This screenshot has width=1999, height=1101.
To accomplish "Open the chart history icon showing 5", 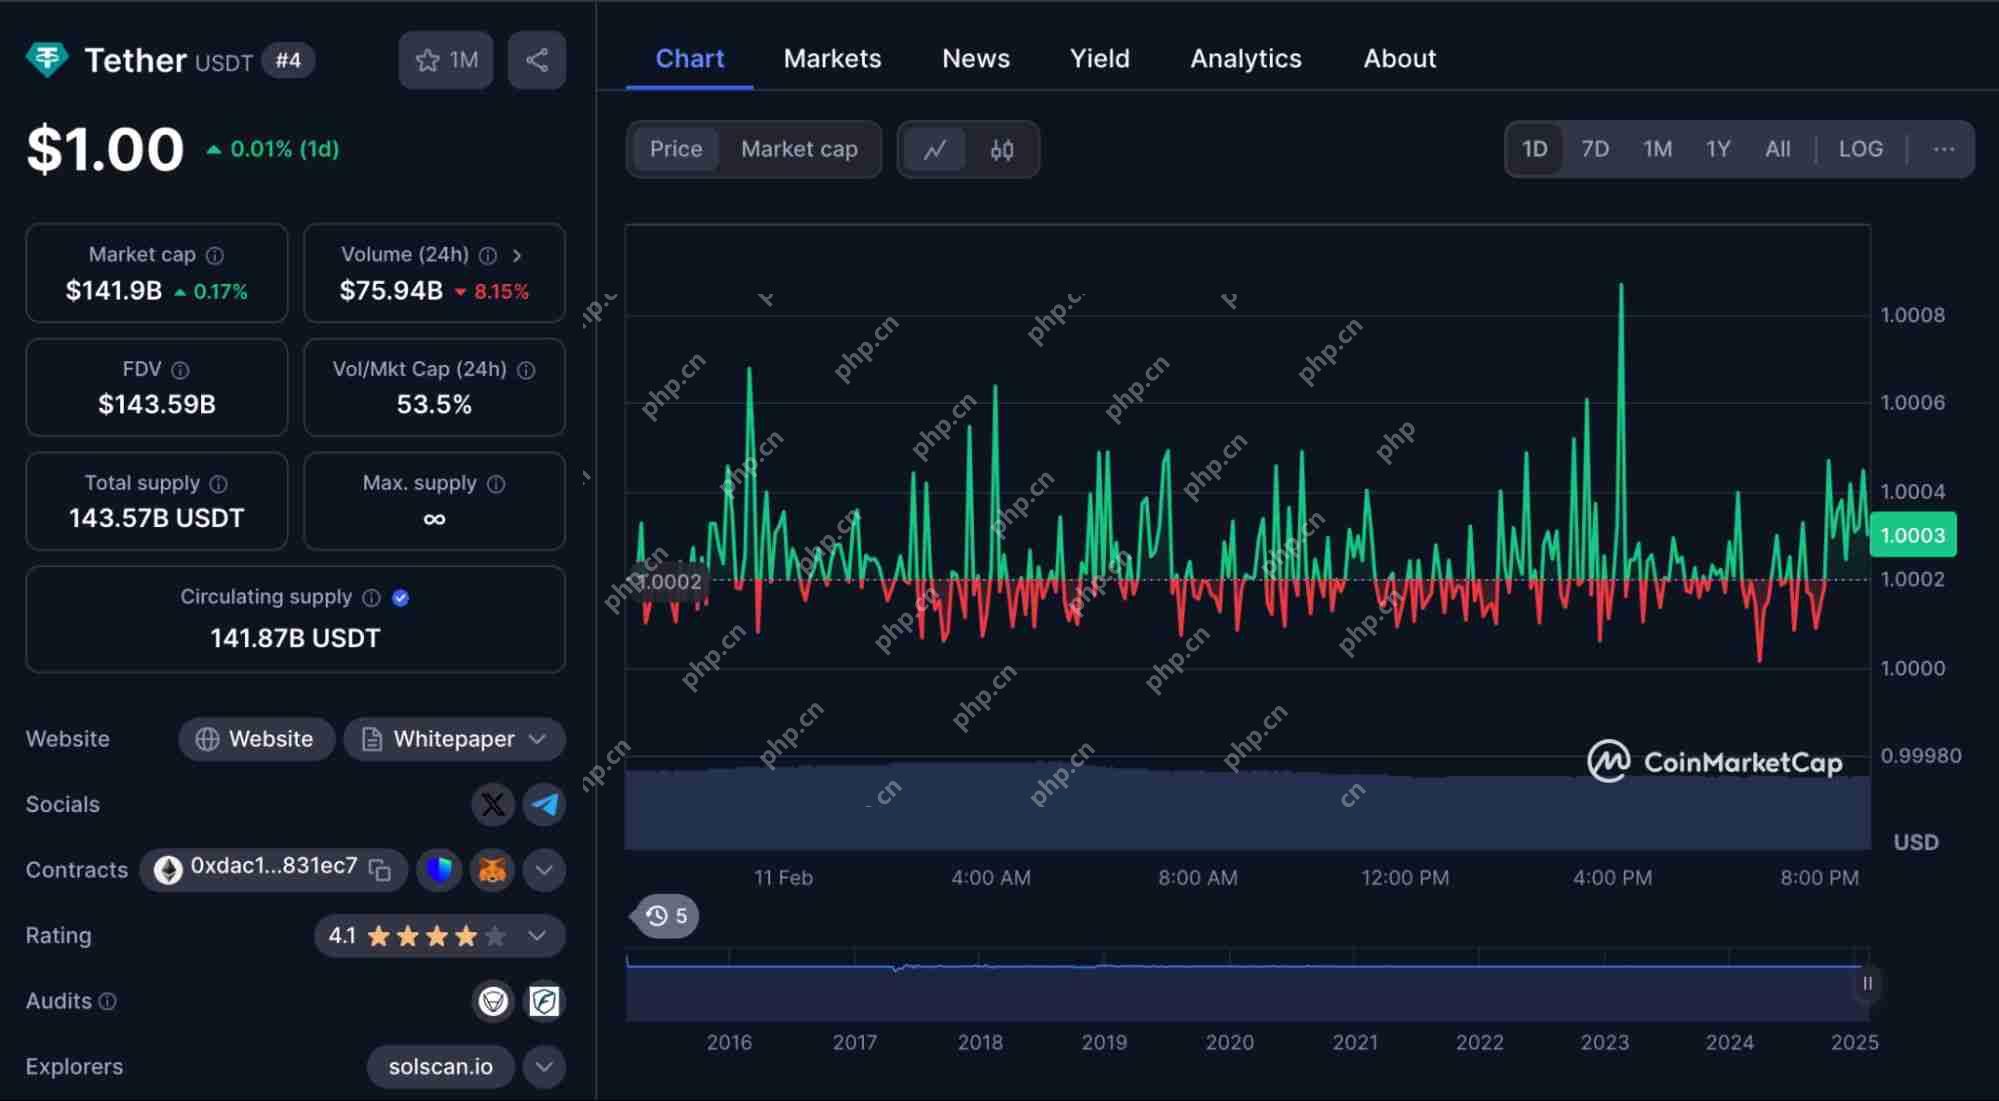I will click(663, 915).
